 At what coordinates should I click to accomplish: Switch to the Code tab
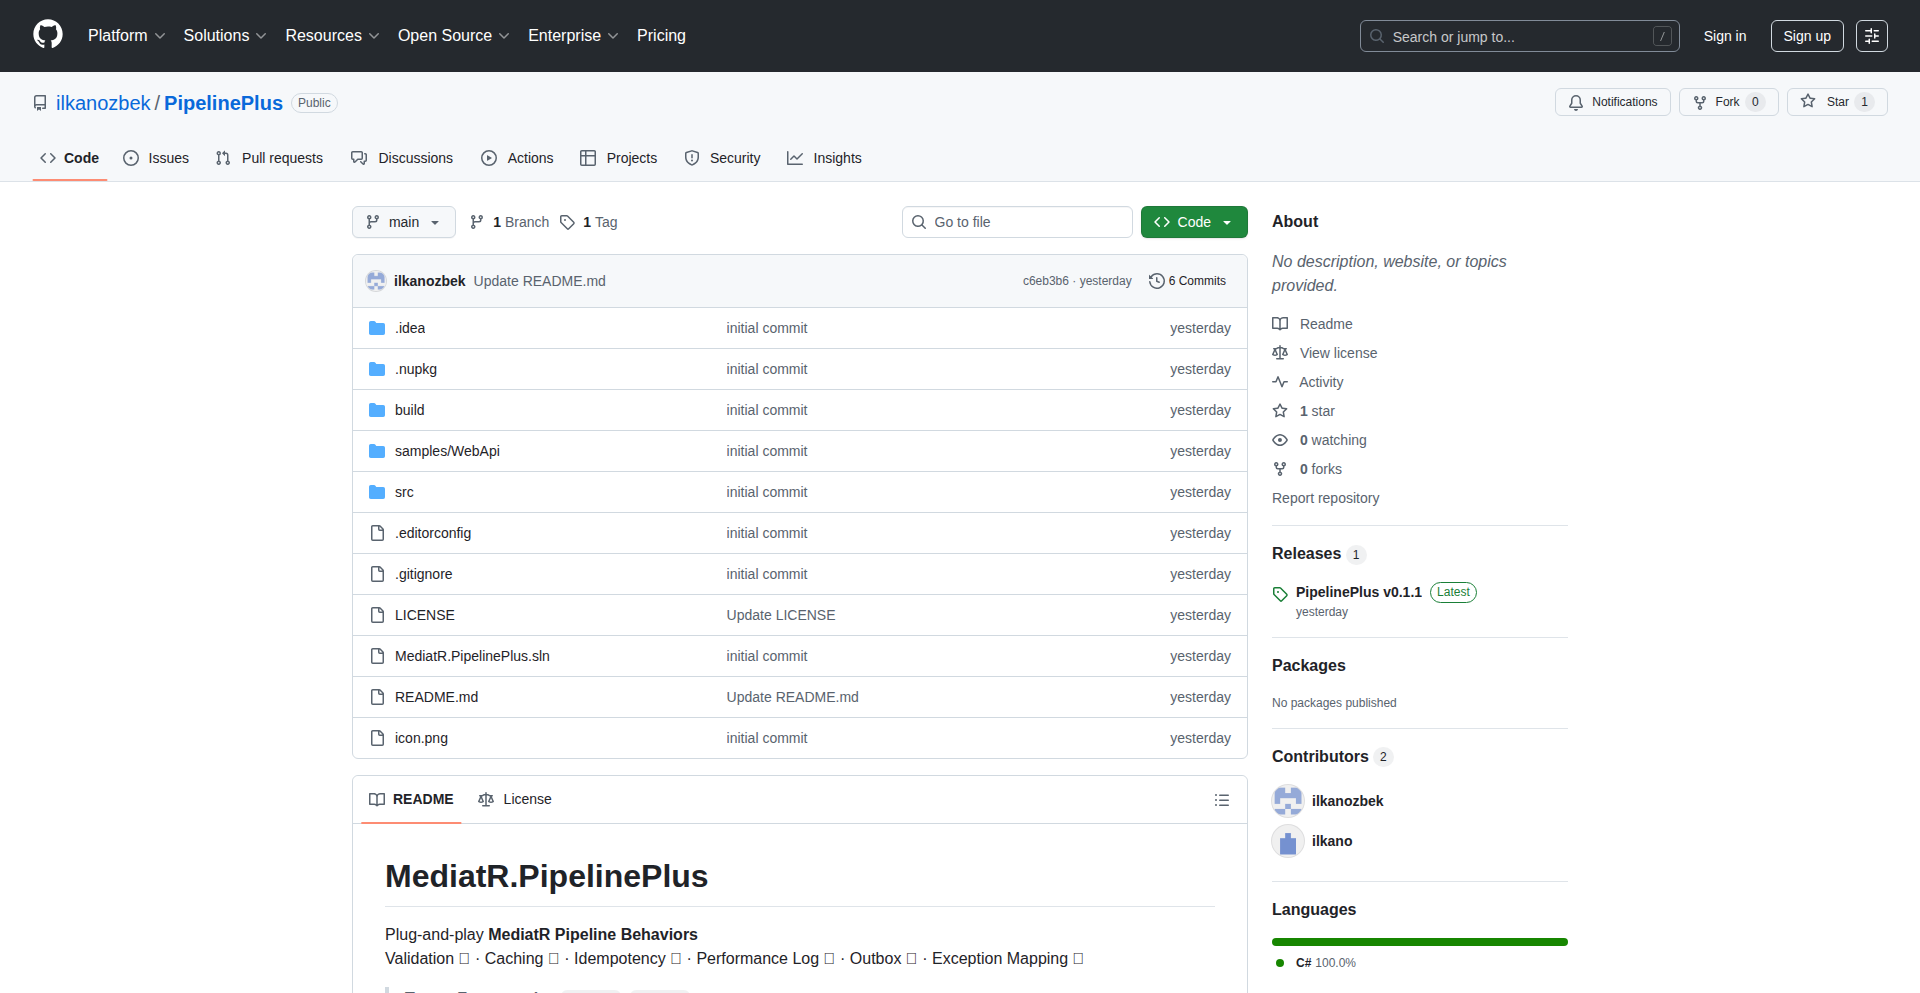(70, 158)
